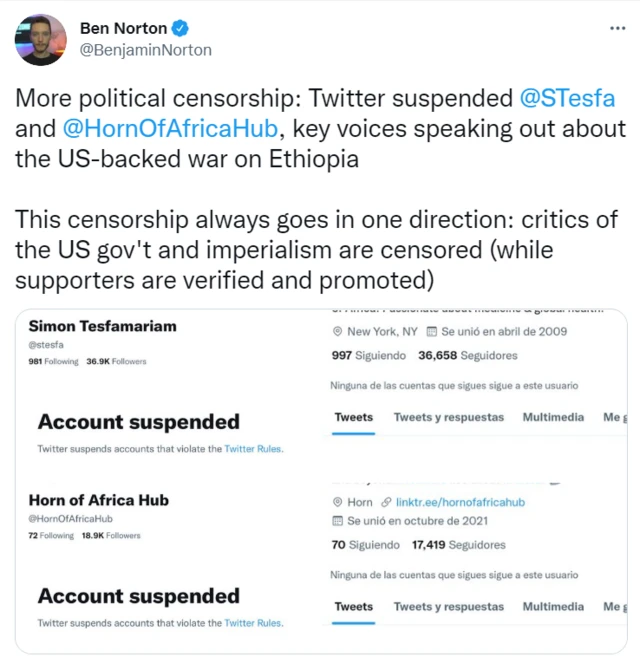Click the location pin icon beside "Horn"
The width and height of the screenshot is (640, 657).
(x=337, y=502)
